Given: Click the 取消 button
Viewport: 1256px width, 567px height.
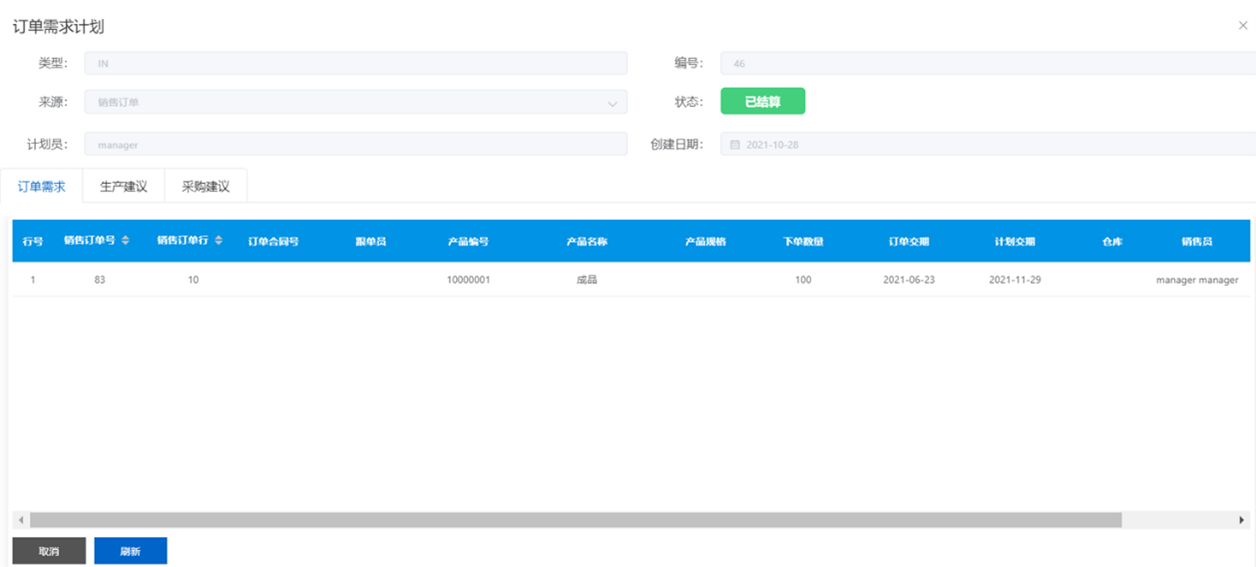Looking at the screenshot, I should [x=49, y=551].
